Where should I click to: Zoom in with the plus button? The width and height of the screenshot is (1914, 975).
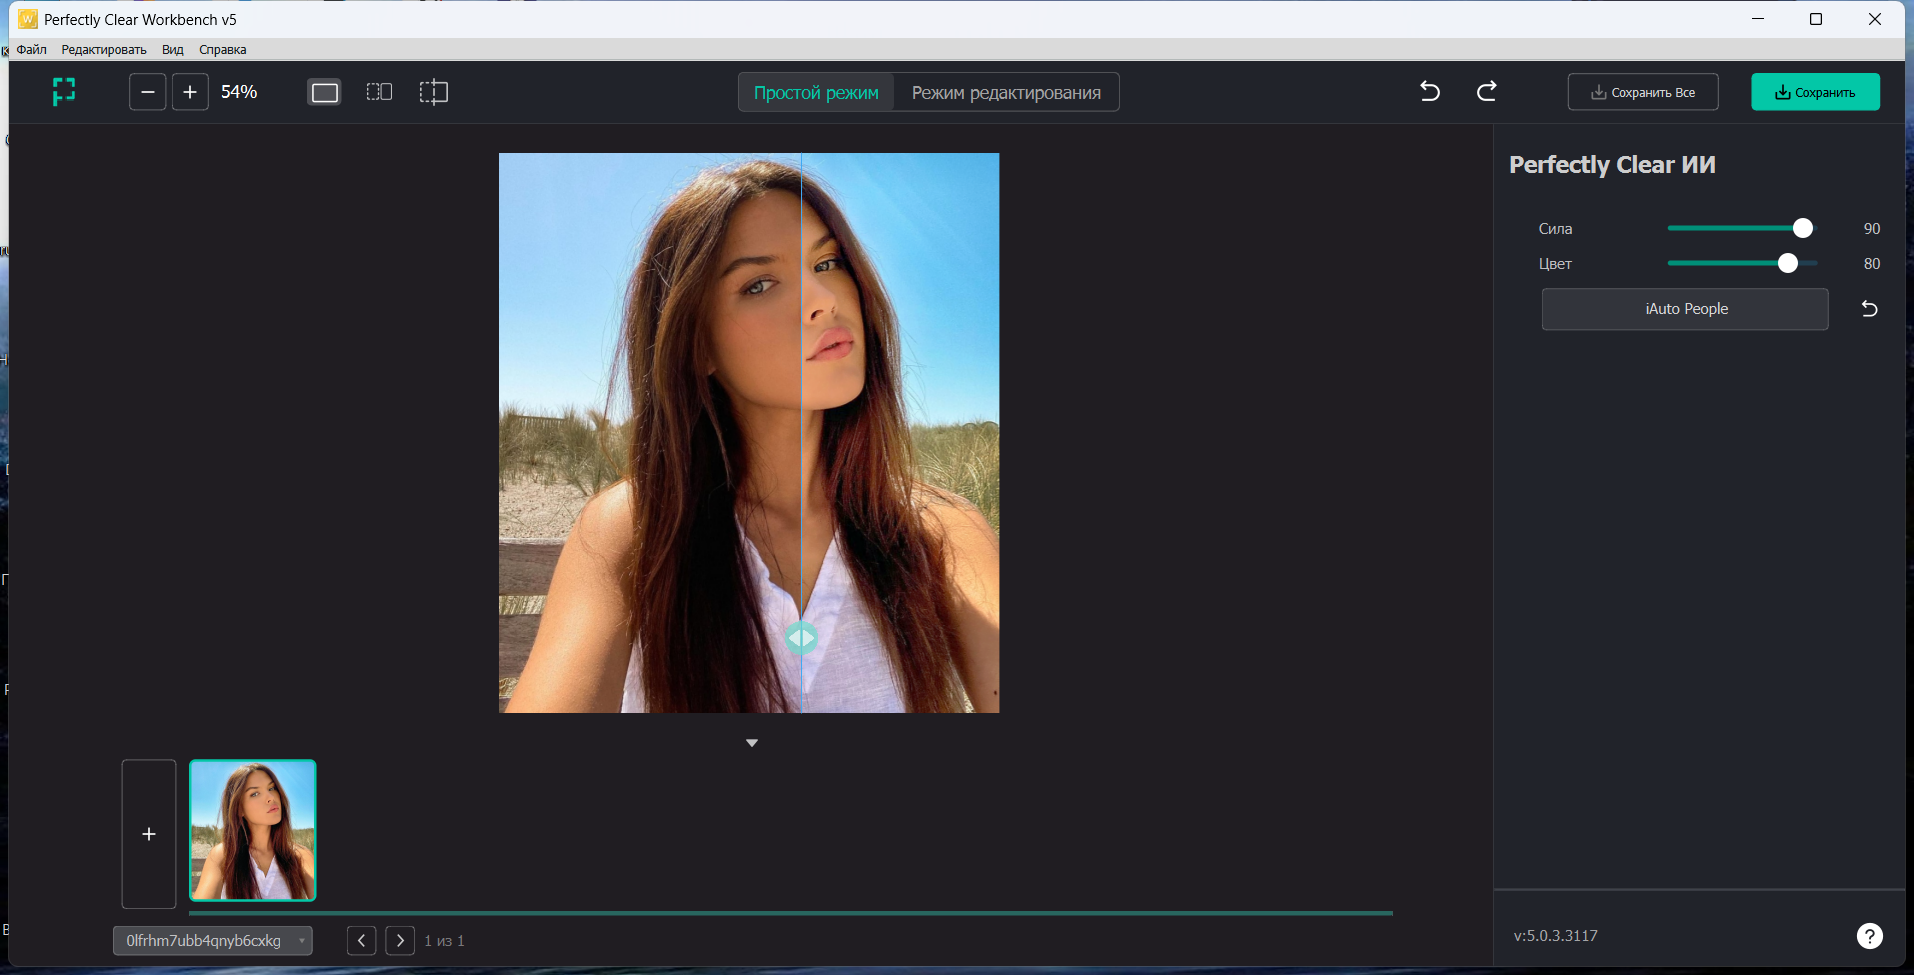pyautogui.click(x=190, y=92)
